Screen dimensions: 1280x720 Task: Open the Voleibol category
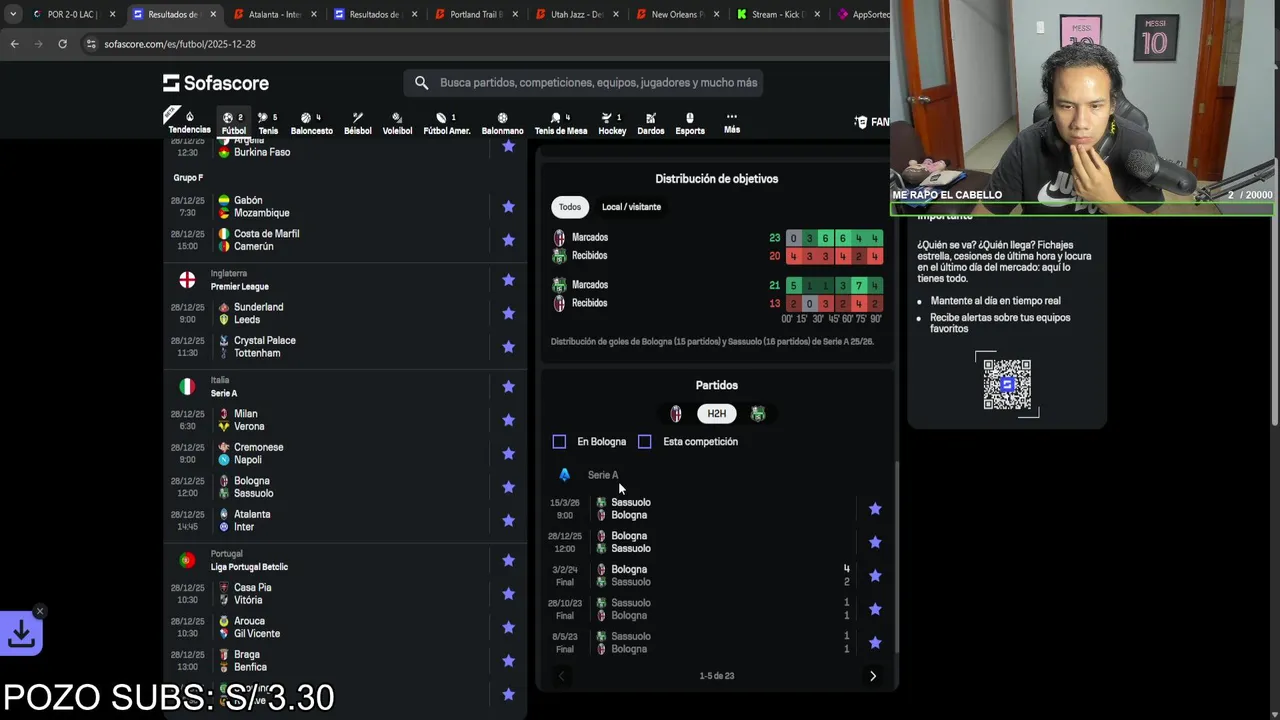397,122
